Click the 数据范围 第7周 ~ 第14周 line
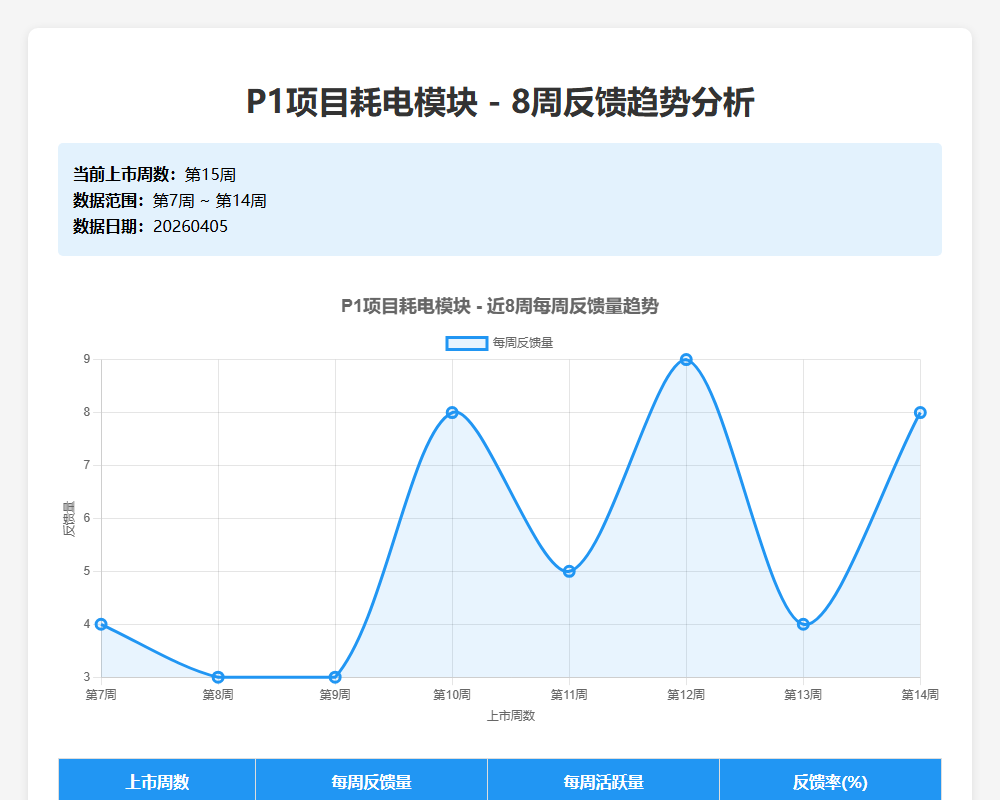Image resolution: width=1000 pixels, height=800 pixels. [170, 200]
